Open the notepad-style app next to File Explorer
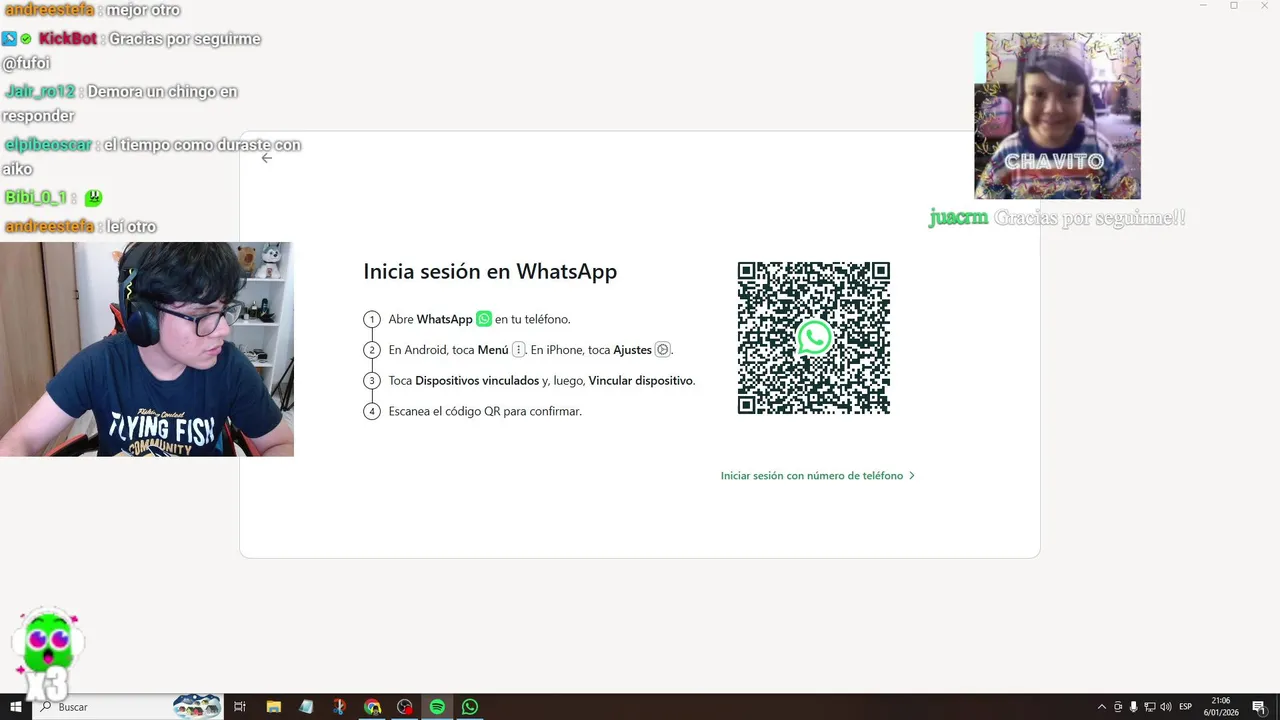1280x720 pixels. coord(306,707)
